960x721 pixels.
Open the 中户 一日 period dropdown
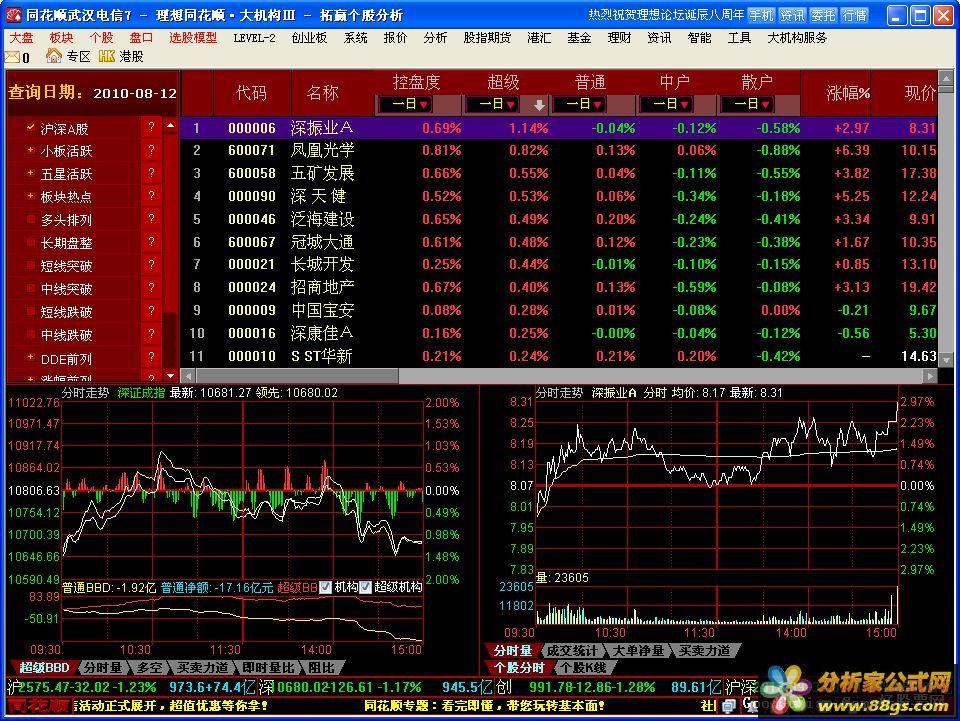666,105
